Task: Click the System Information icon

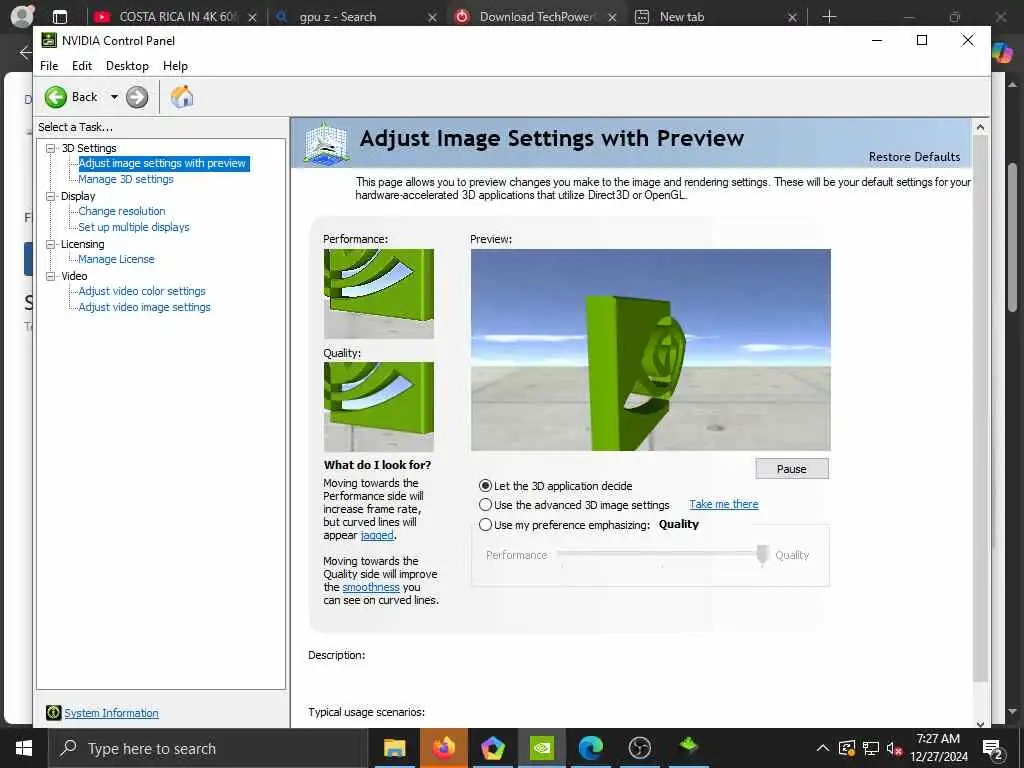Action: [x=54, y=712]
